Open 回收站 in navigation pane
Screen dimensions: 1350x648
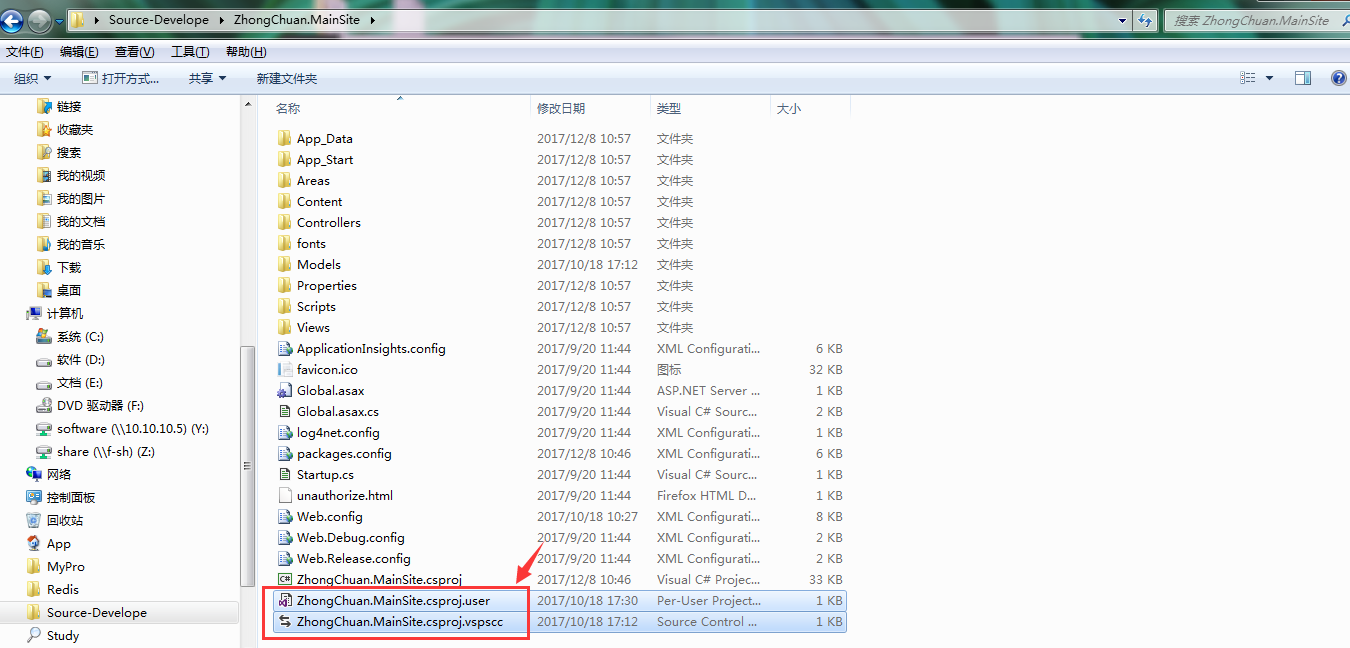click(65, 521)
